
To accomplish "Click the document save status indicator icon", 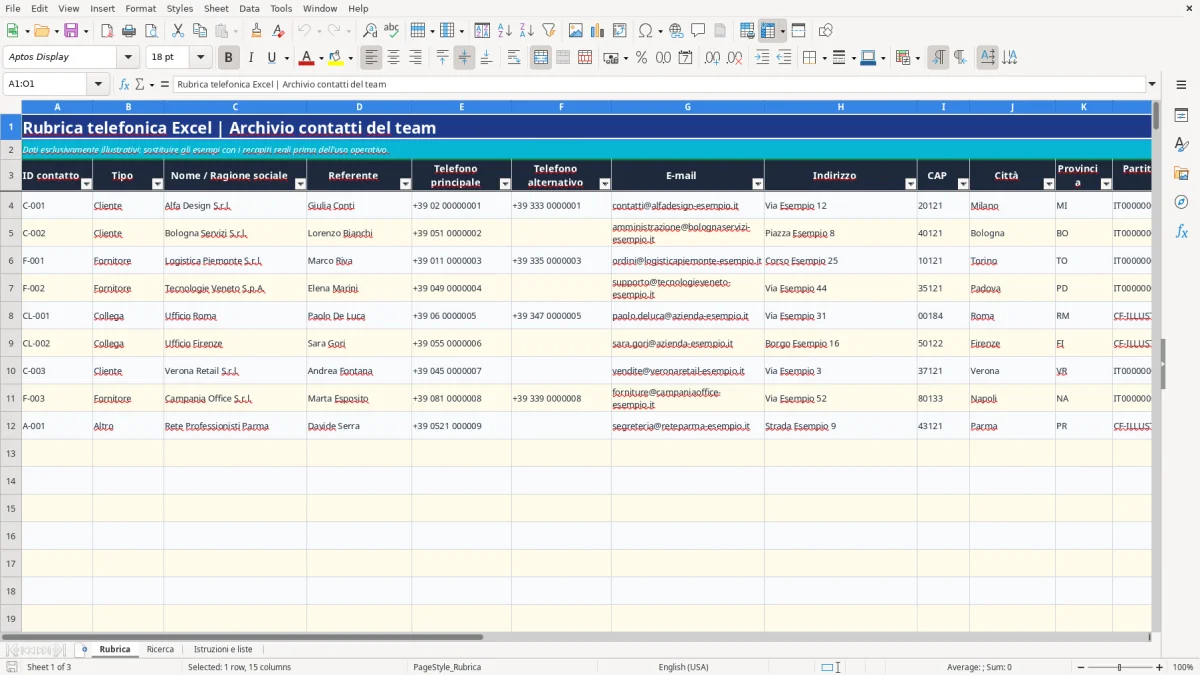I will (x=12, y=667).
